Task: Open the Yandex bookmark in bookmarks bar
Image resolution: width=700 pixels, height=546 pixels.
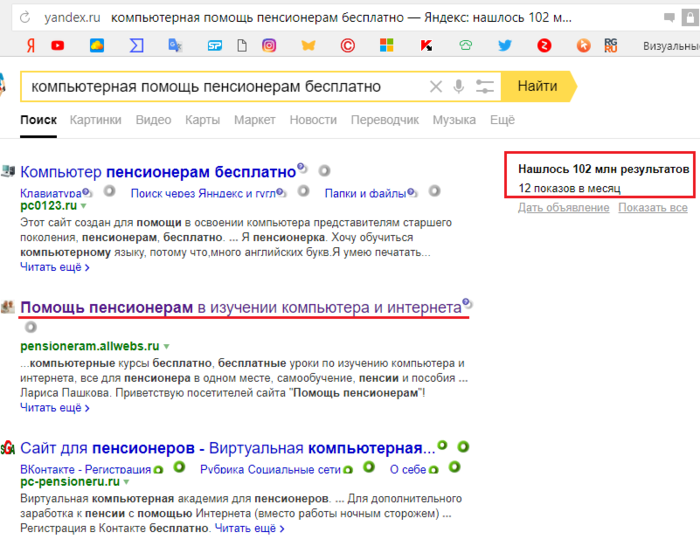Action: (30, 46)
